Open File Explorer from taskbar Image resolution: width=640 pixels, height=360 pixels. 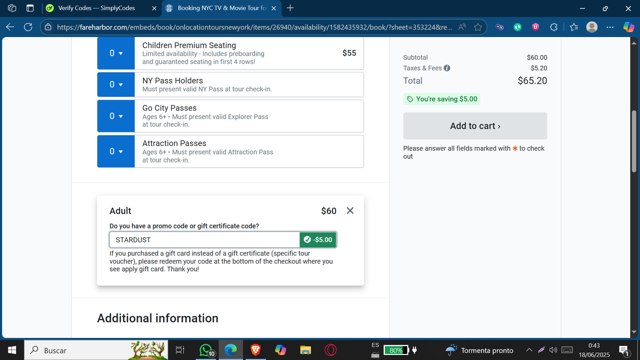(x=305, y=350)
